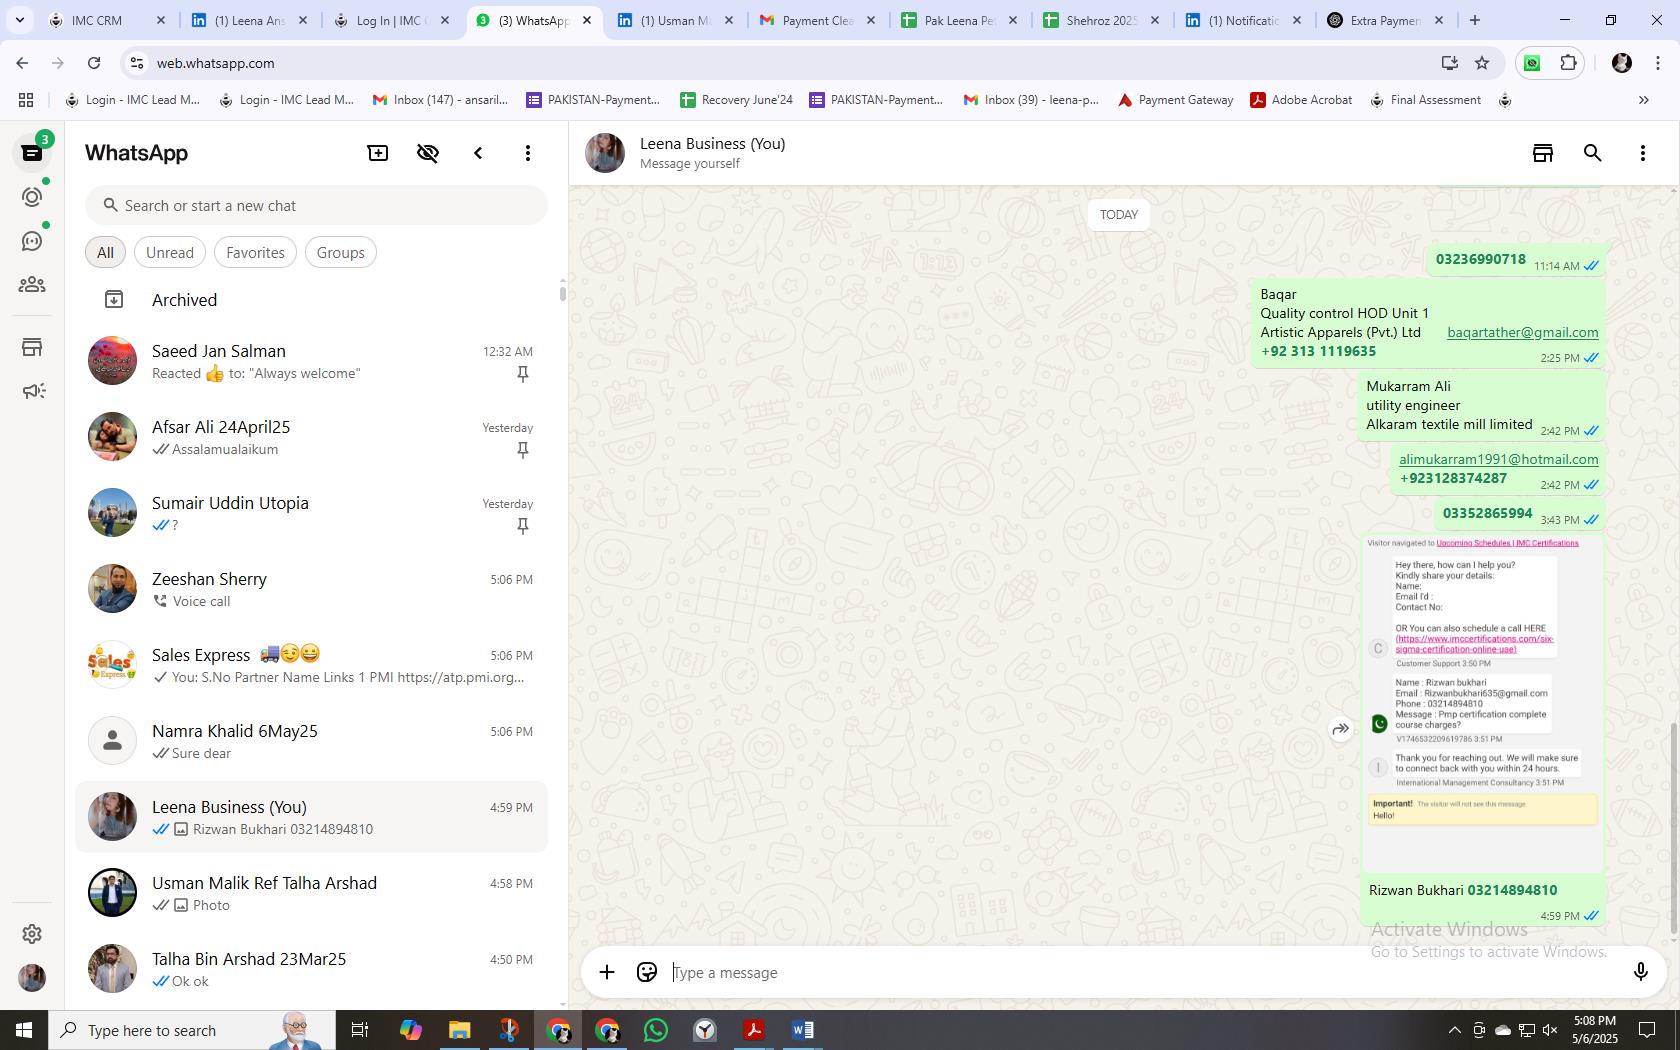Select the Groups filter chip
1680x1050 pixels.
(x=341, y=253)
